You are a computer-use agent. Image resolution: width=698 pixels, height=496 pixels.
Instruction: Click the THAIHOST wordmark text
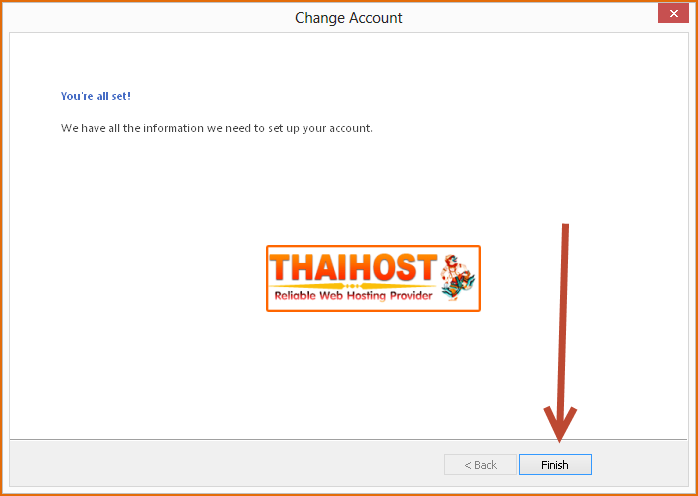353,268
